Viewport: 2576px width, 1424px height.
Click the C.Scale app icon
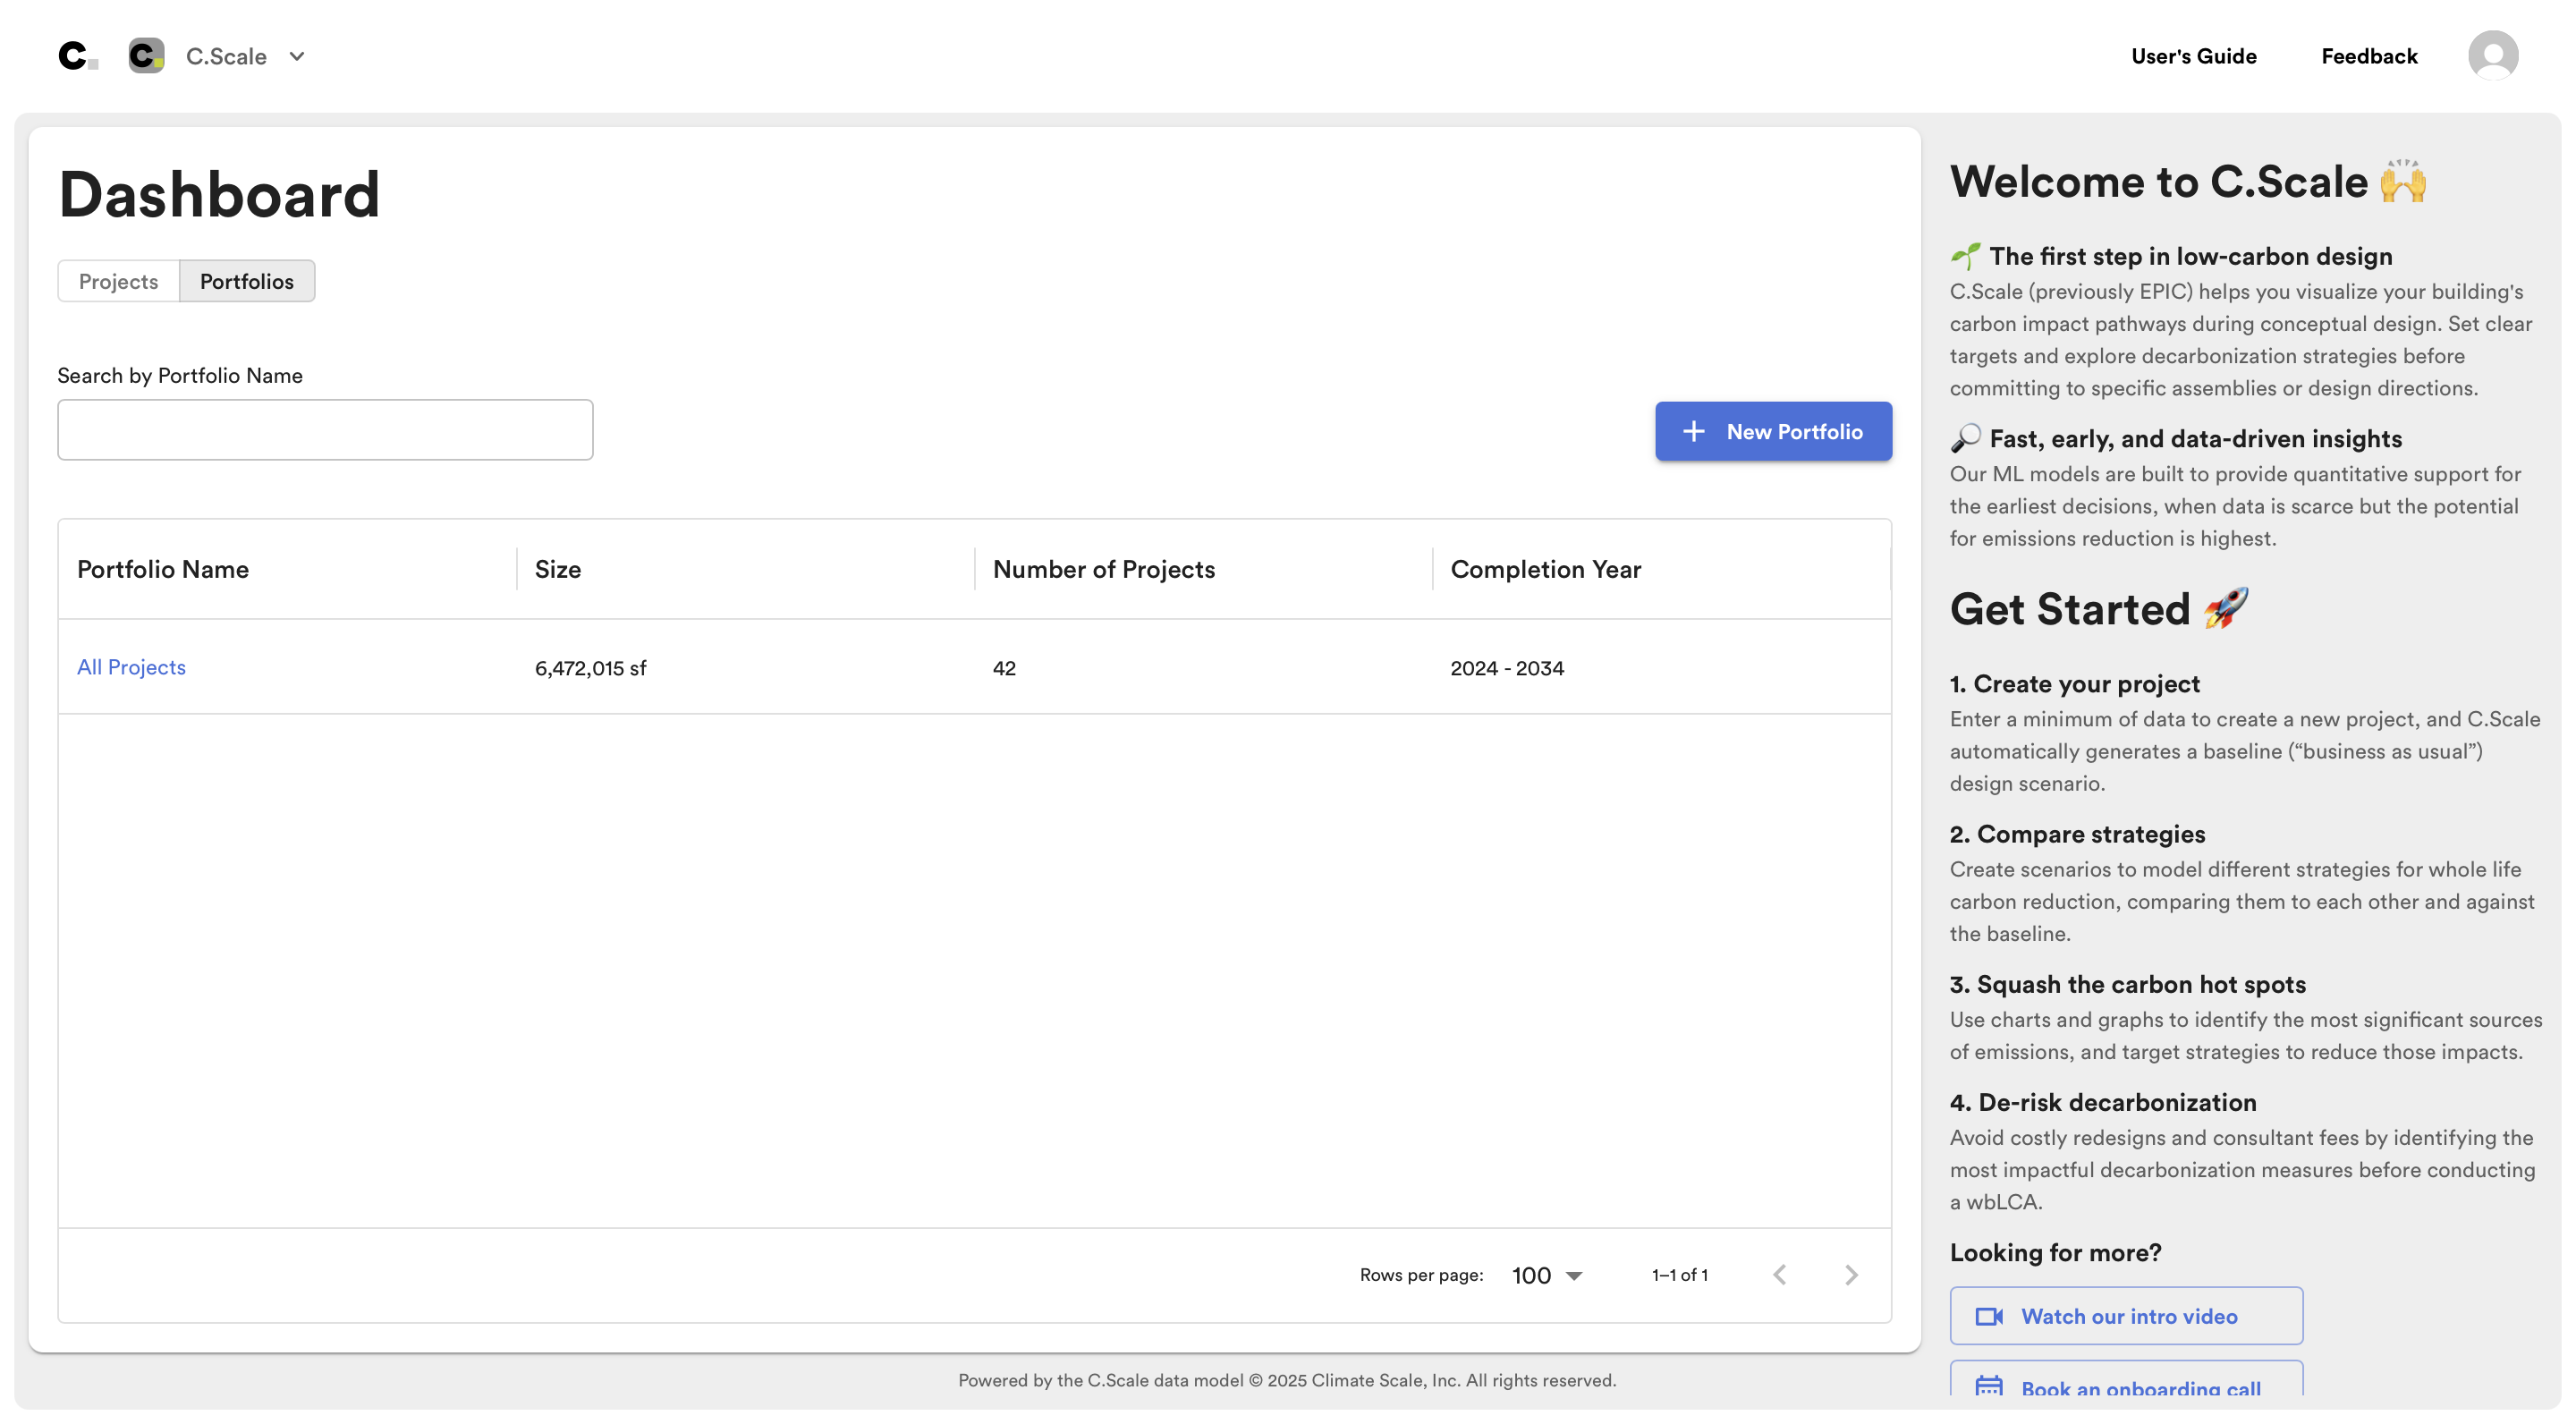[146, 56]
